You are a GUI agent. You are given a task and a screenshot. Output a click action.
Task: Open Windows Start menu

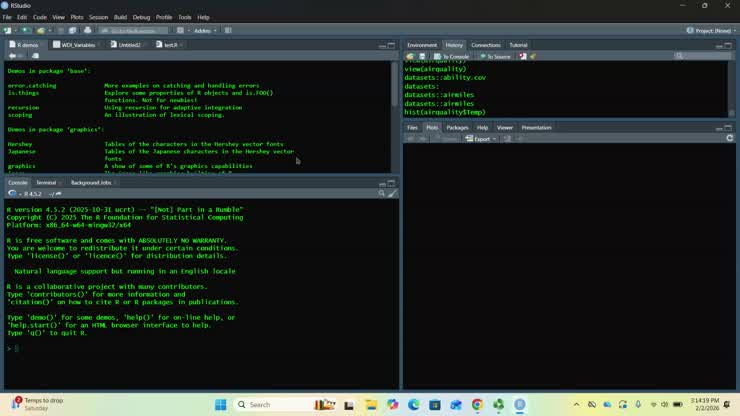click(220, 405)
